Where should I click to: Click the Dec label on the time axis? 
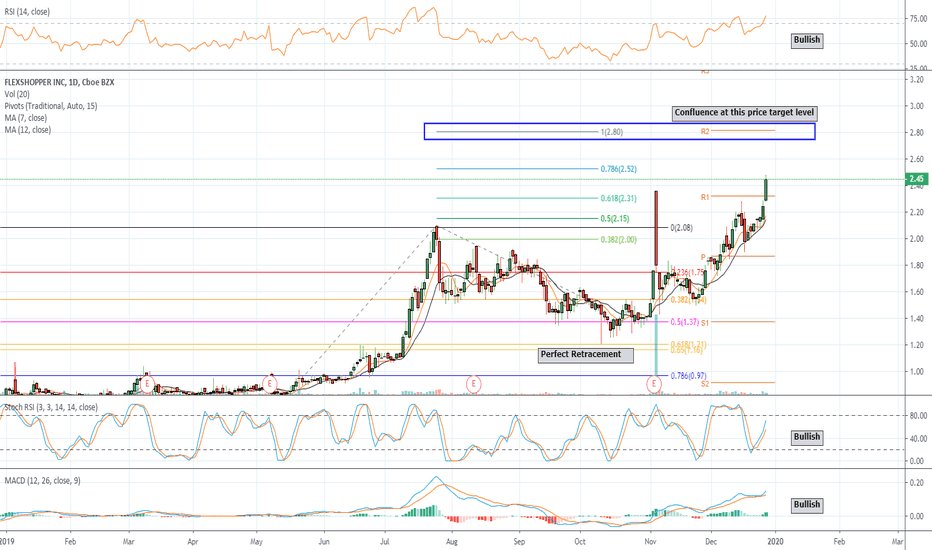coord(711,542)
